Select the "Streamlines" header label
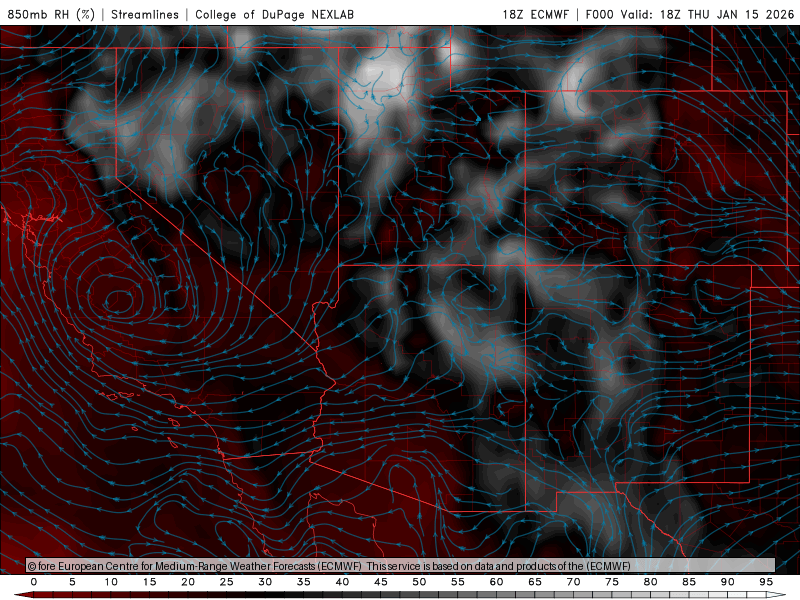The width and height of the screenshot is (800, 600). tap(145, 14)
